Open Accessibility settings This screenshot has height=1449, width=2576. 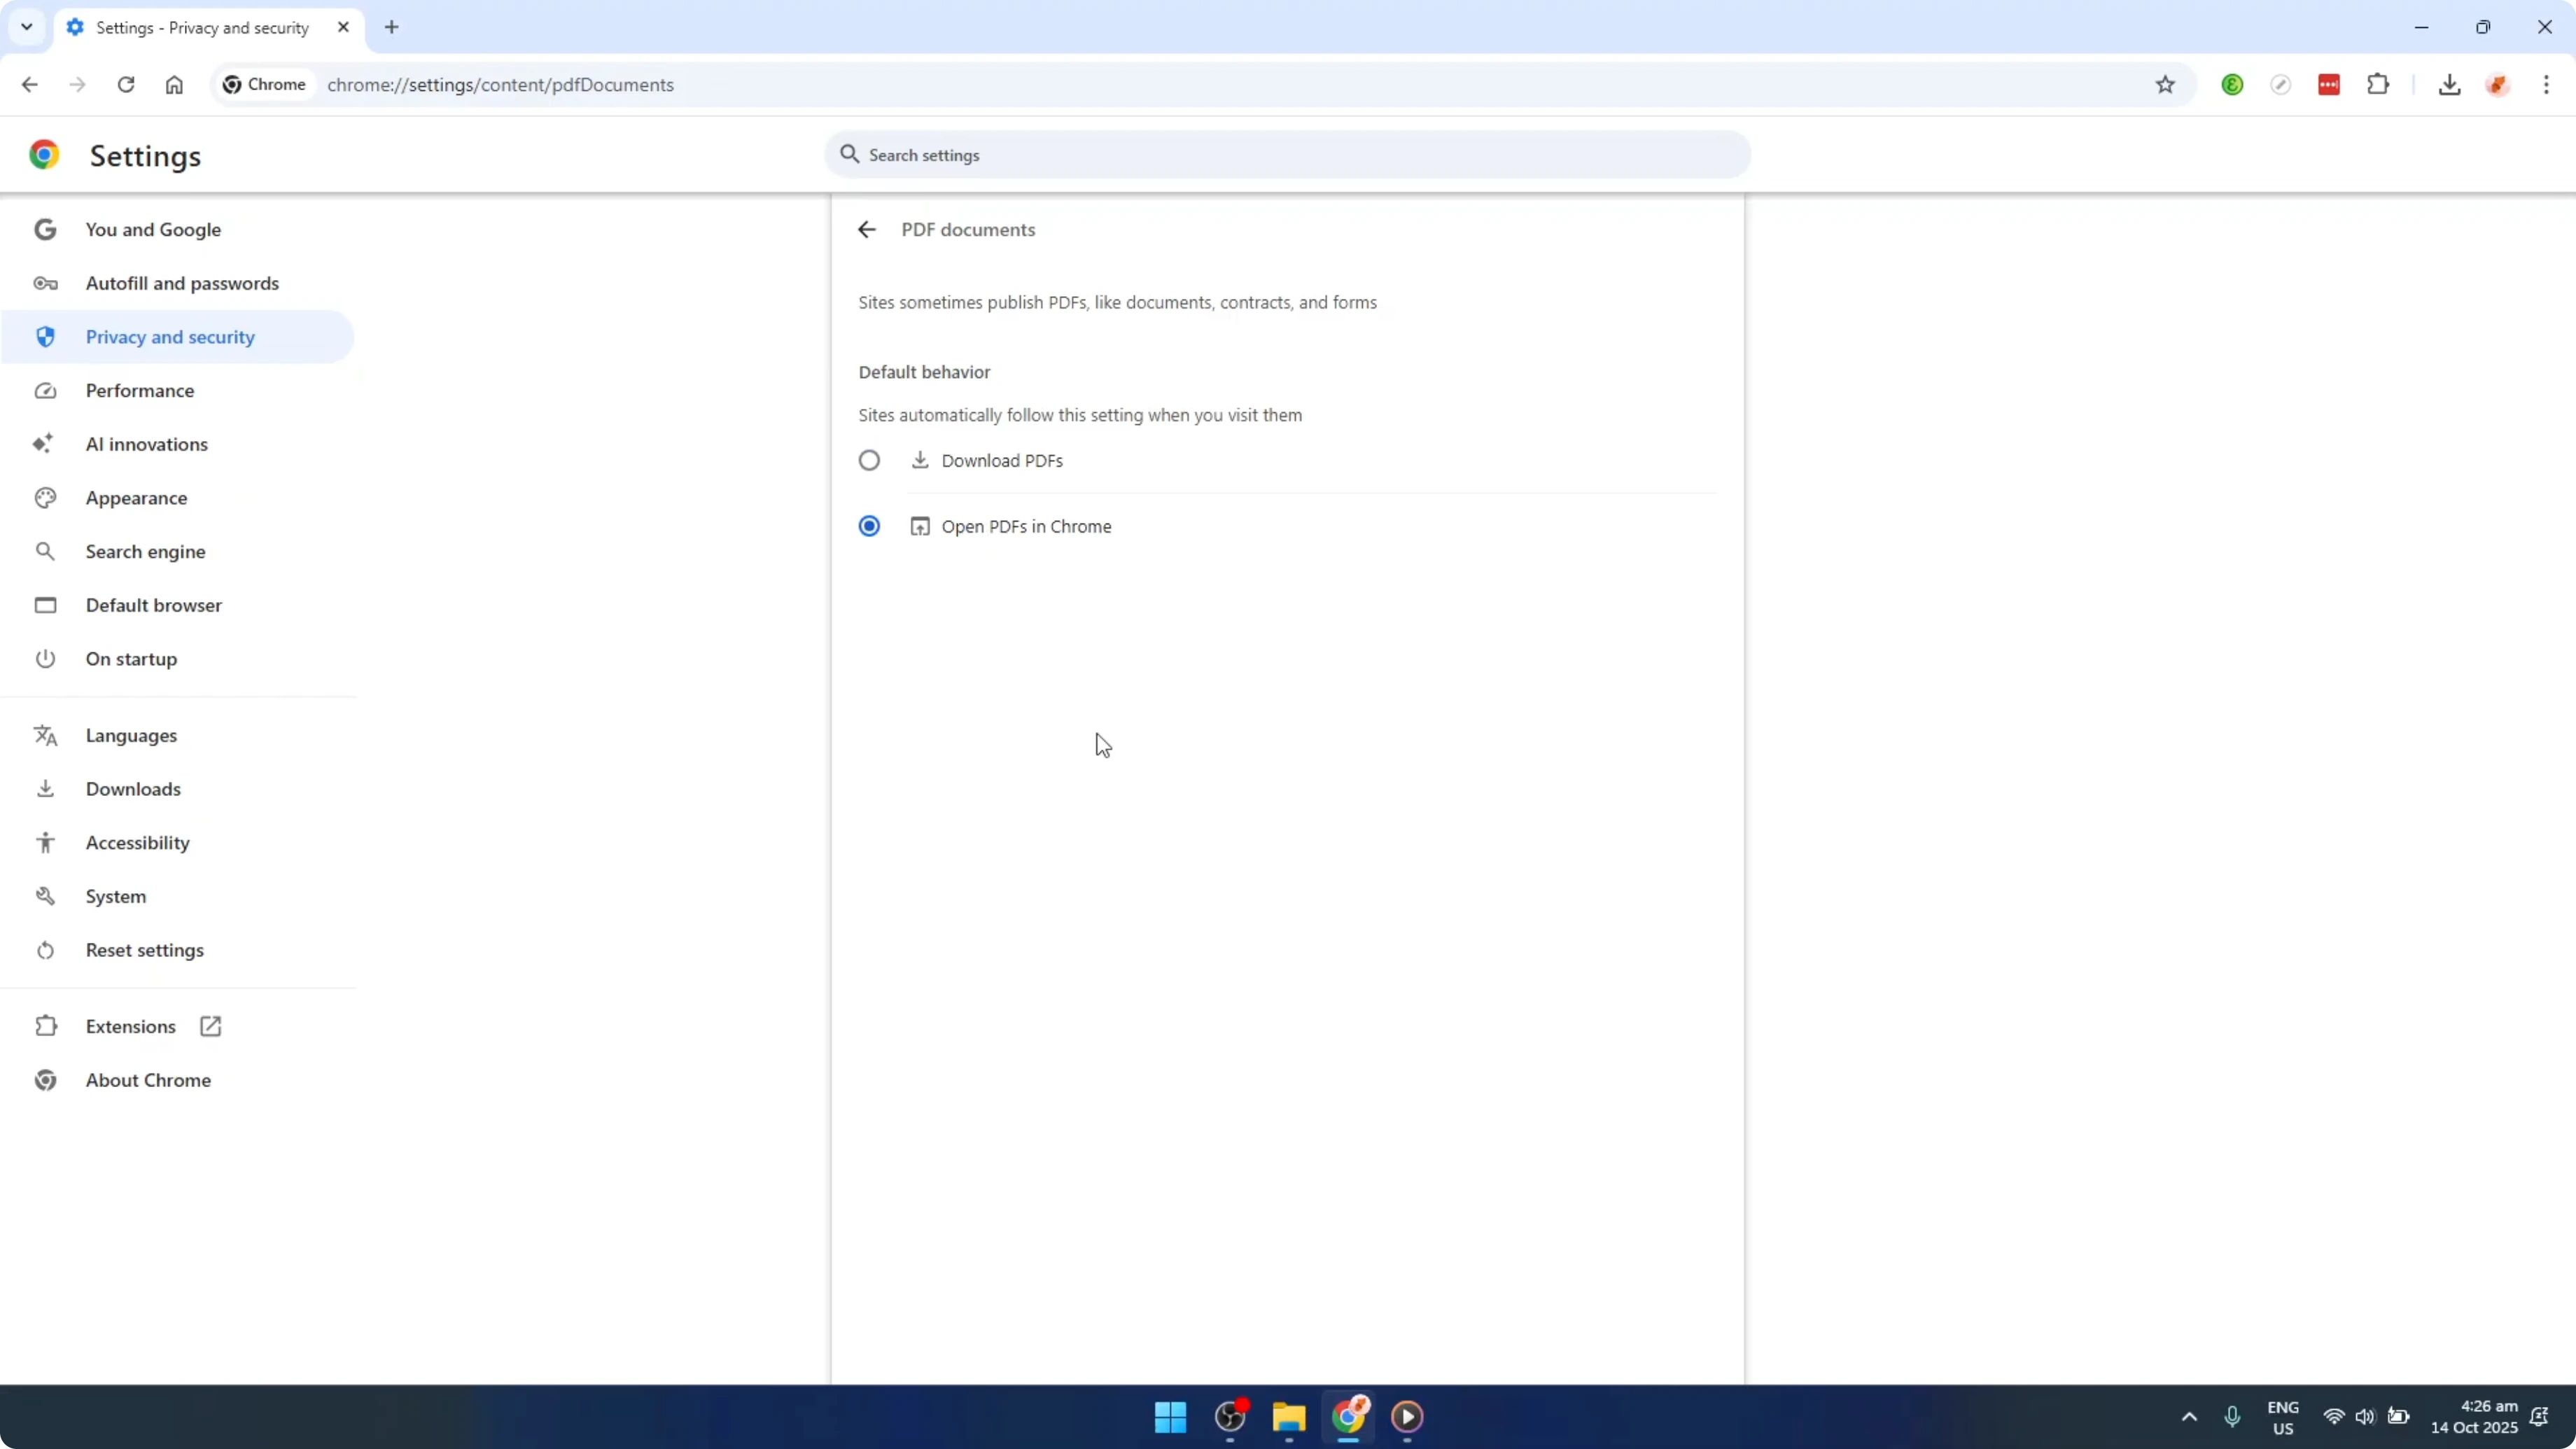click(178, 843)
